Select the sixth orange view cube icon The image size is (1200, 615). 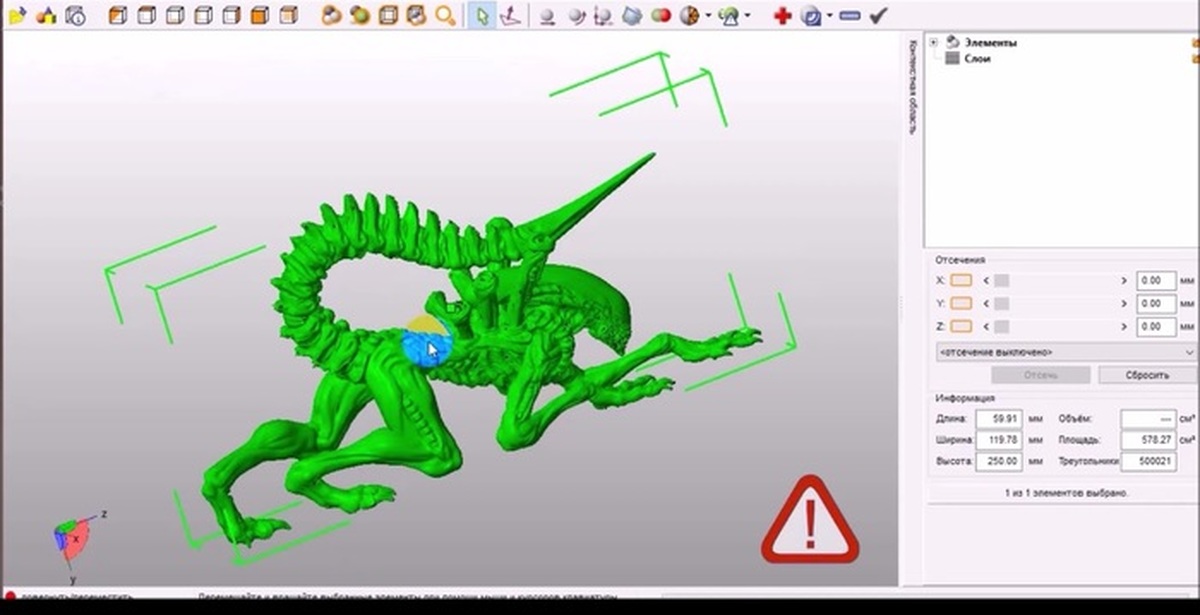pos(259,15)
